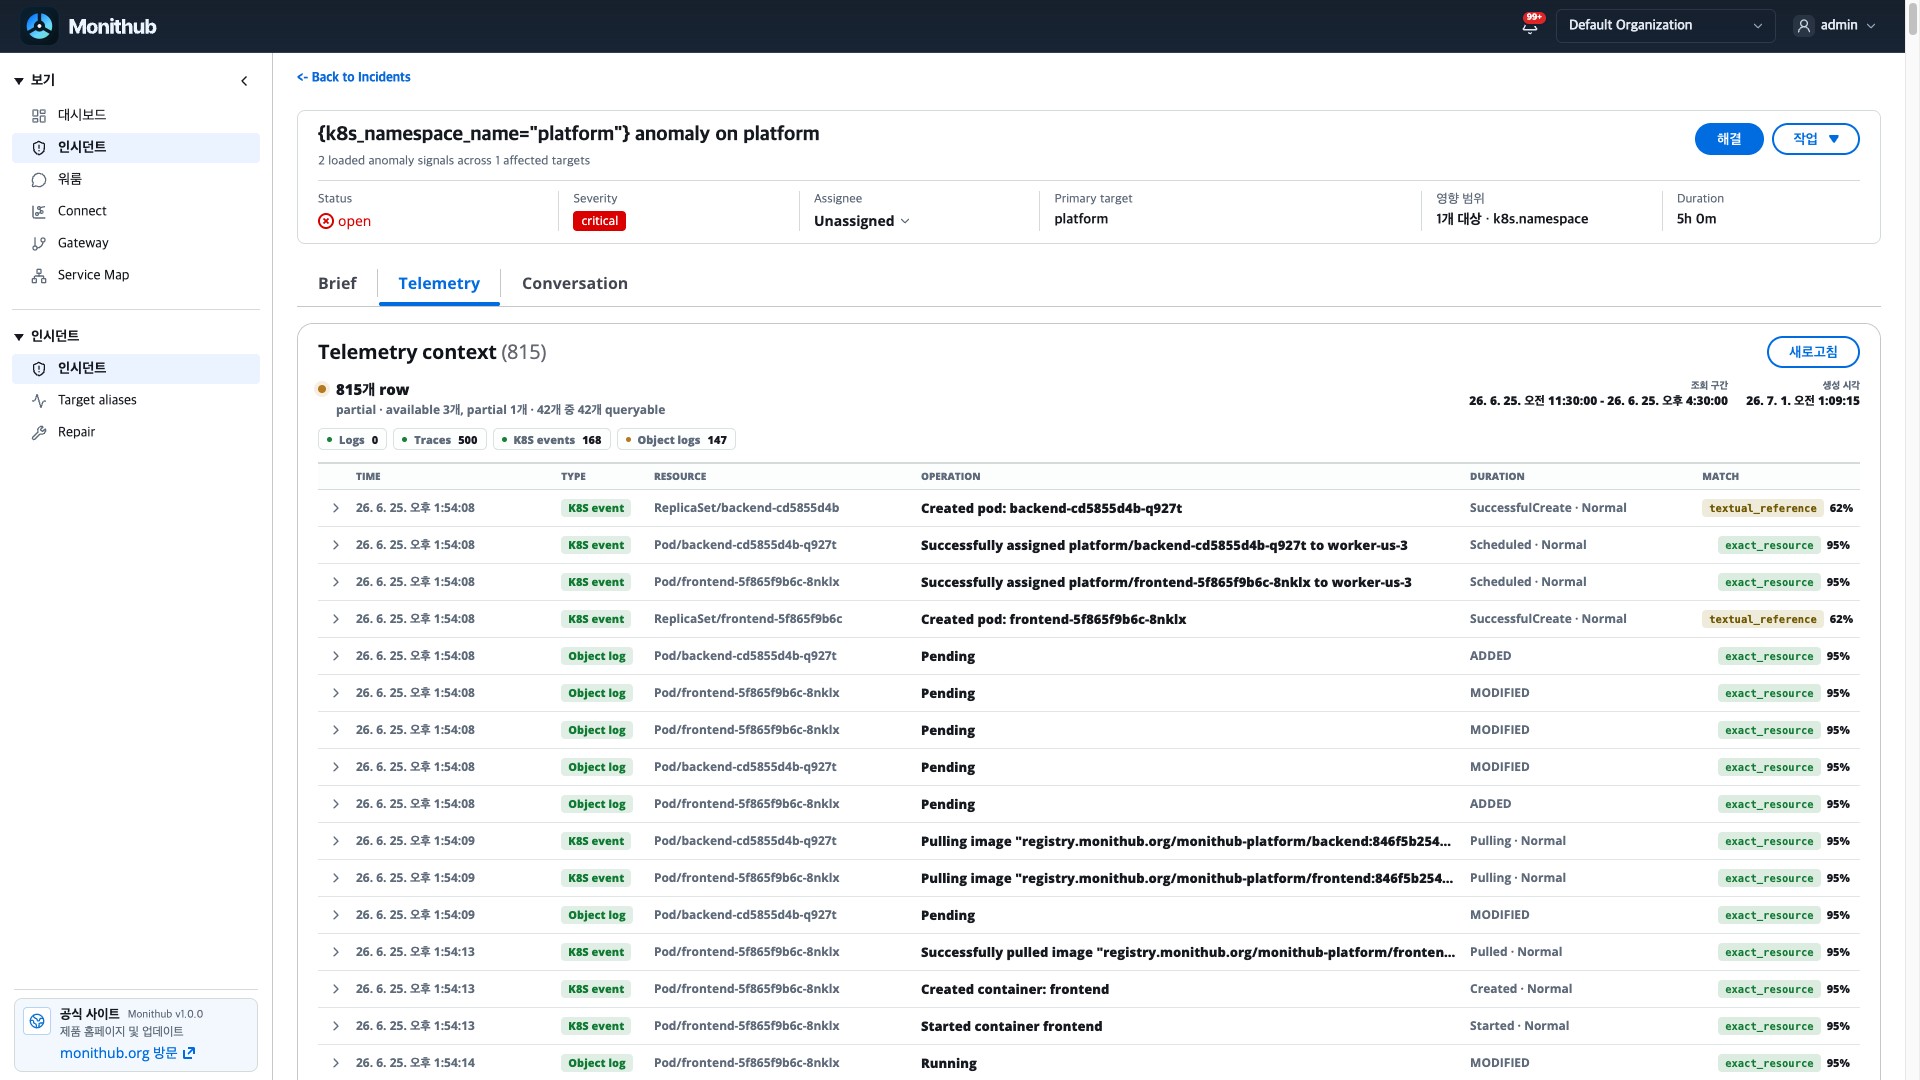1920x1080 pixels.
Task: Select the Telemetry tab
Action: 439,284
